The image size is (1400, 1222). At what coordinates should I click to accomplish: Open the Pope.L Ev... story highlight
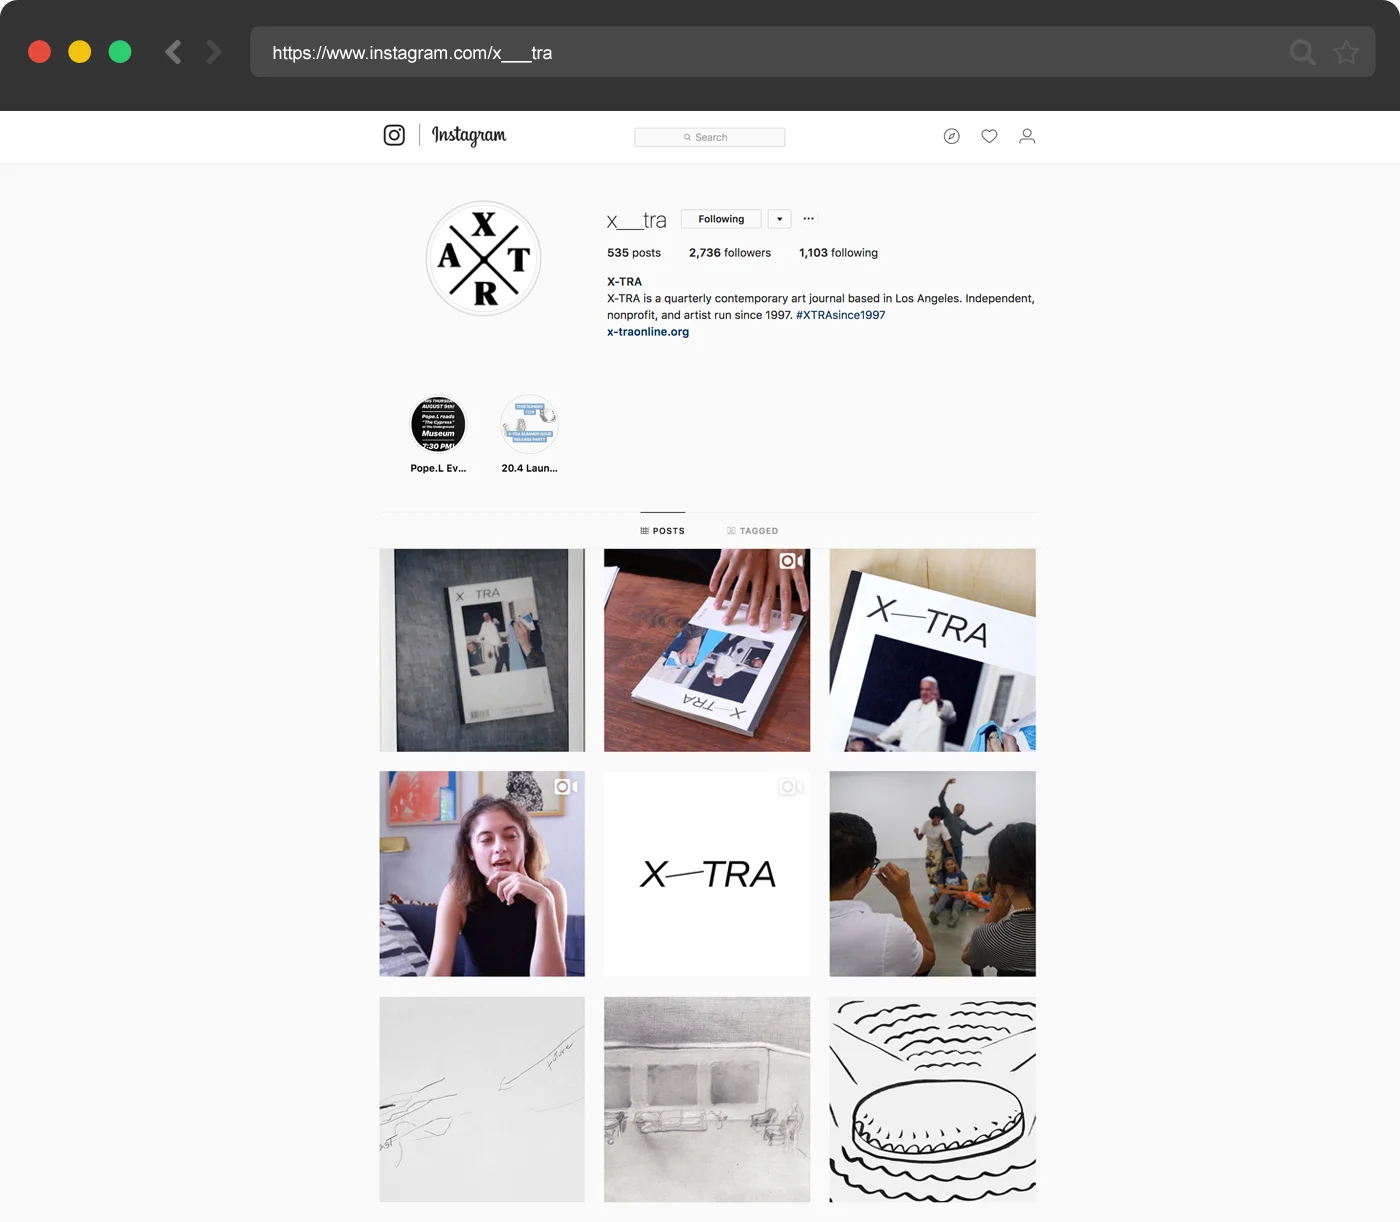pyautogui.click(x=438, y=434)
